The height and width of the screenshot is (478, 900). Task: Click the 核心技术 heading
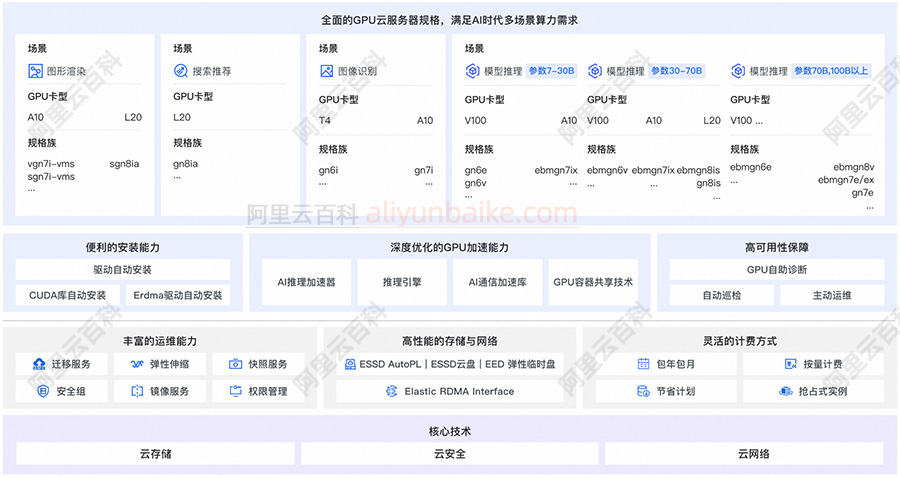click(x=449, y=431)
